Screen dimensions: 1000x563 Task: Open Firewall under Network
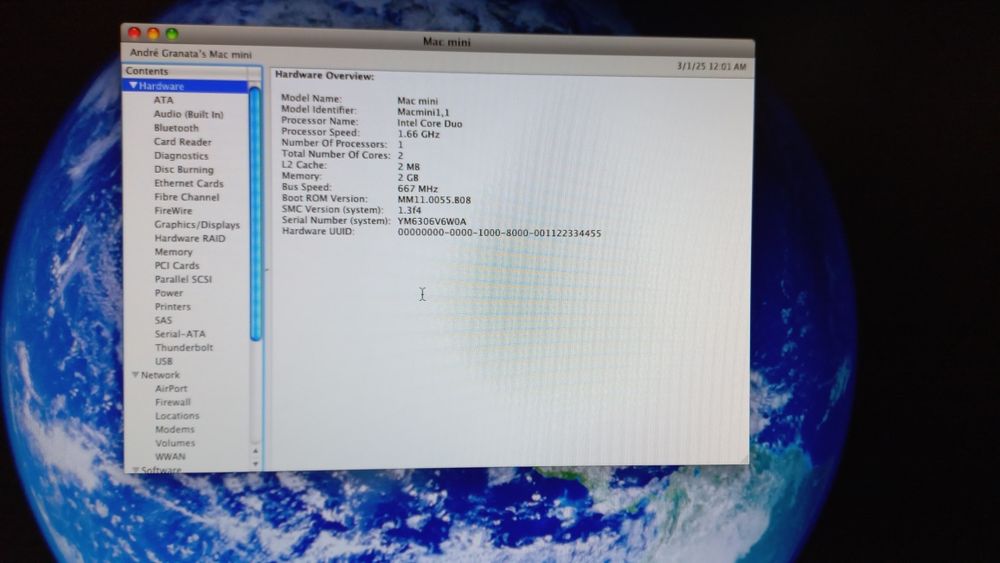(x=173, y=402)
